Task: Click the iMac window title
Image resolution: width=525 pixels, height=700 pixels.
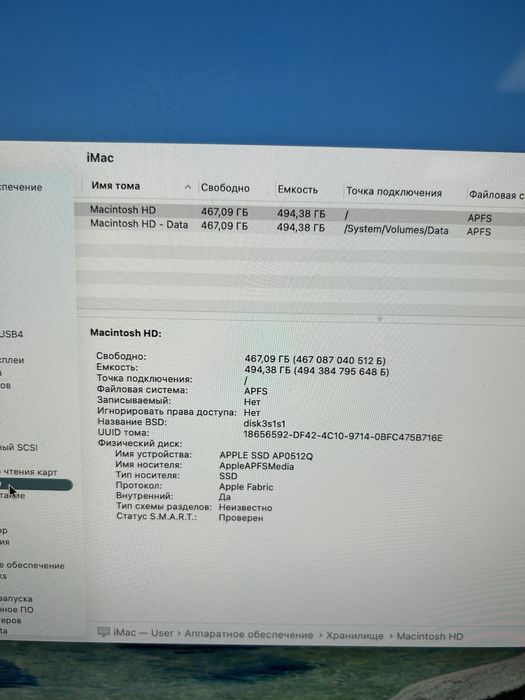Action: tap(100, 158)
